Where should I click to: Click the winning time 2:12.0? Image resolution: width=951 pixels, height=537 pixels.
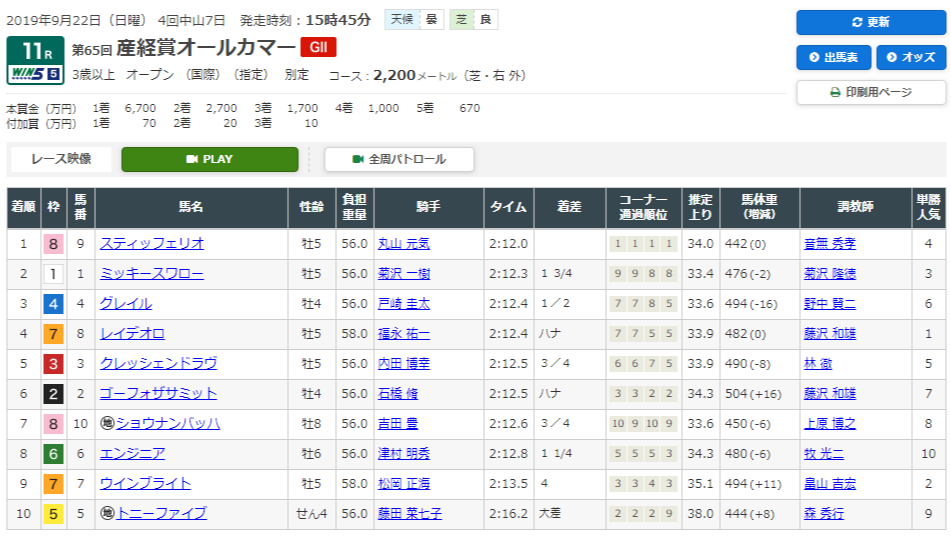coord(508,244)
